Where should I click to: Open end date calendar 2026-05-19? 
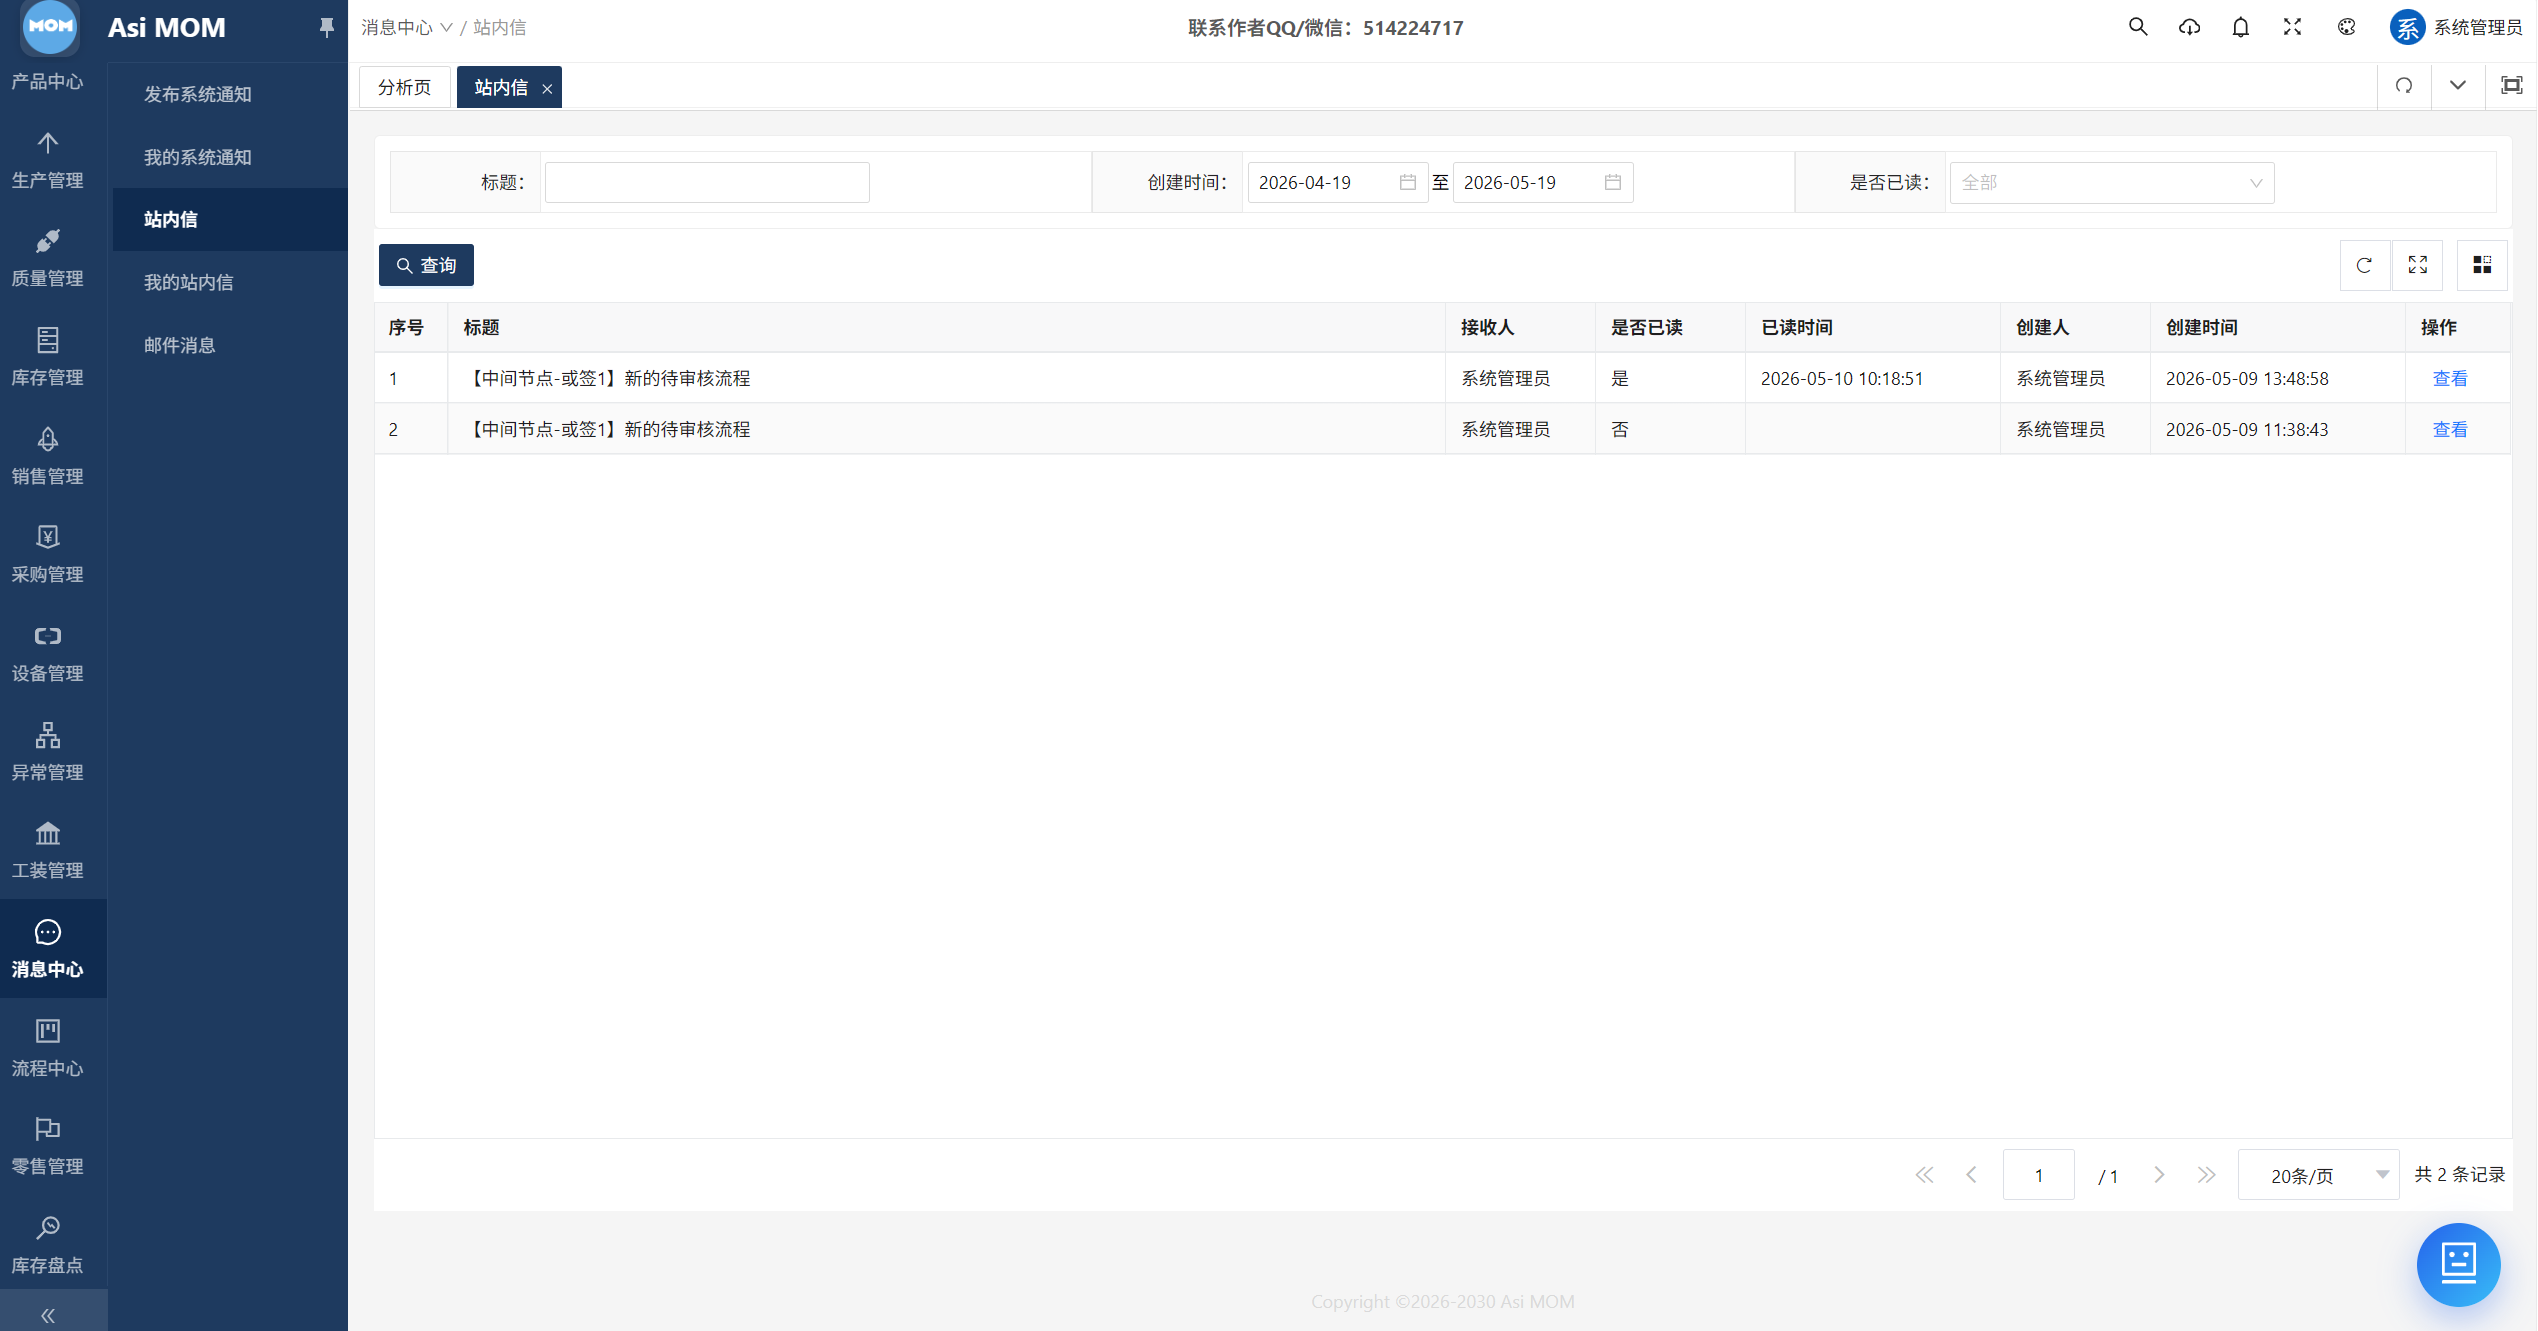pos(1542,182)
